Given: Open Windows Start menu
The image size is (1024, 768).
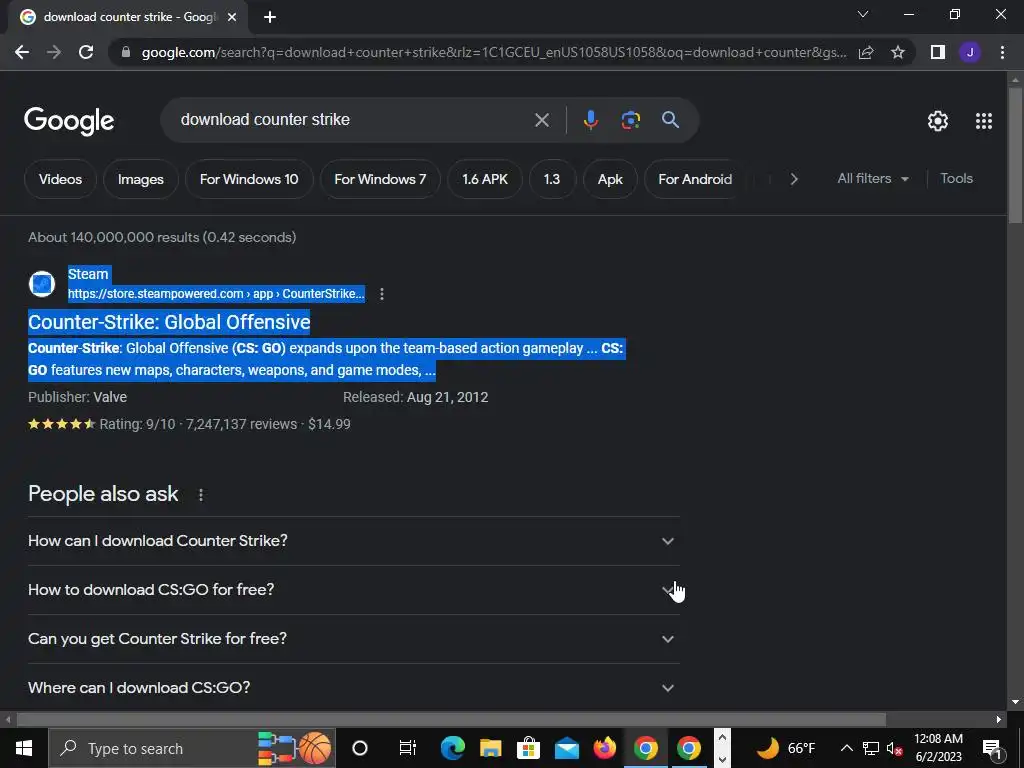Looking at the screenshot, I should click(x=24, y=748).
